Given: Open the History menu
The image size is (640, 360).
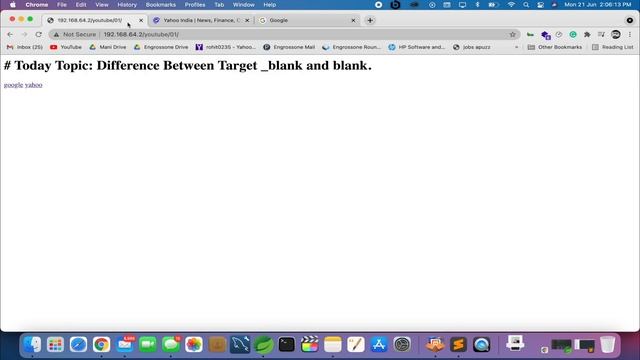Looking at the screenshot, I should (127, 5).
